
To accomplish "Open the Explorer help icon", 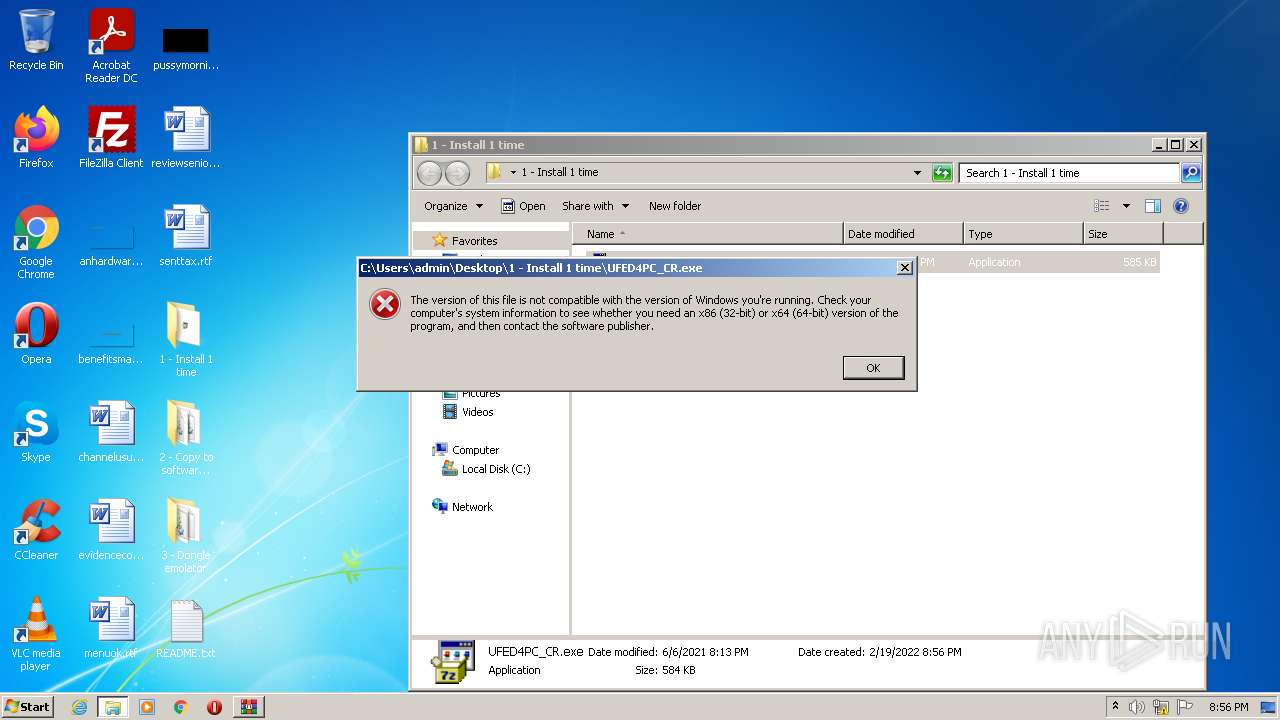I will point(1180,206).
